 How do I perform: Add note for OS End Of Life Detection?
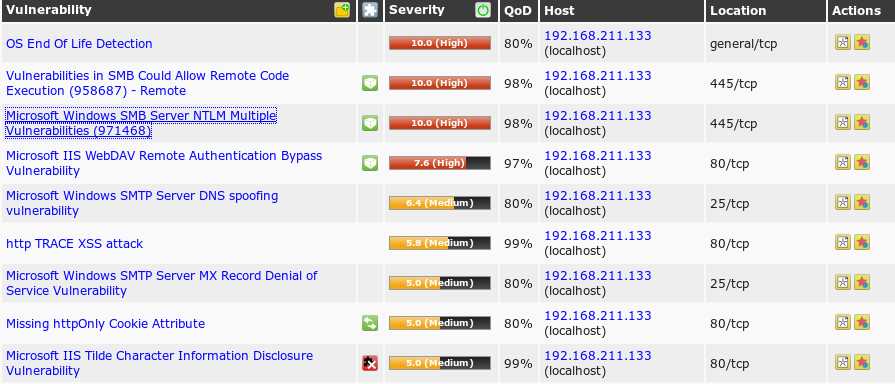point(842,42)
